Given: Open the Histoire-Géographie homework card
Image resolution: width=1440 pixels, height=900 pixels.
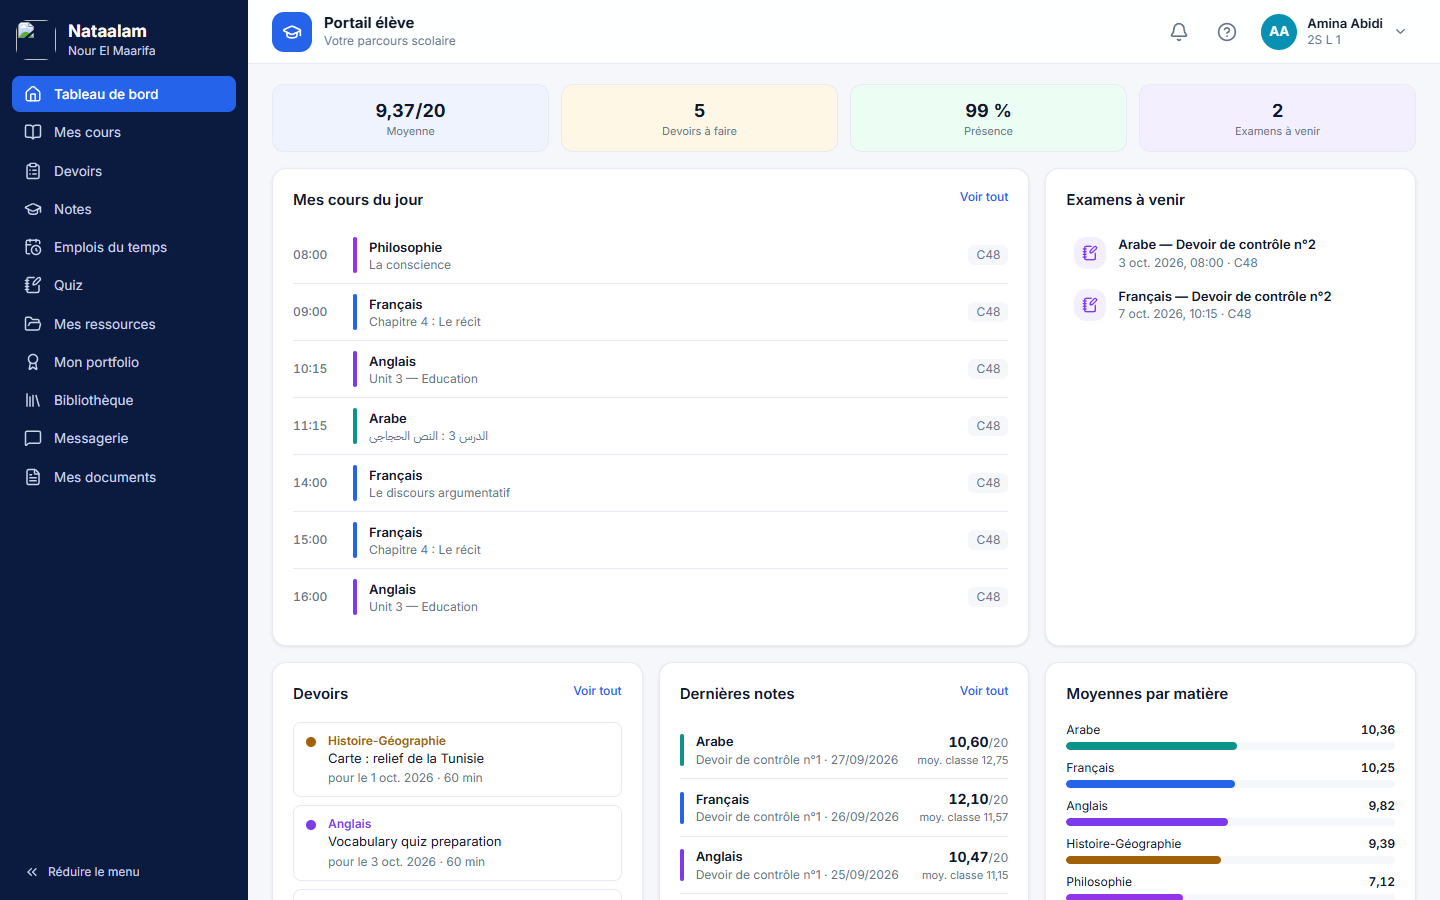Looking at the screenshot, I should coord(457,759).
